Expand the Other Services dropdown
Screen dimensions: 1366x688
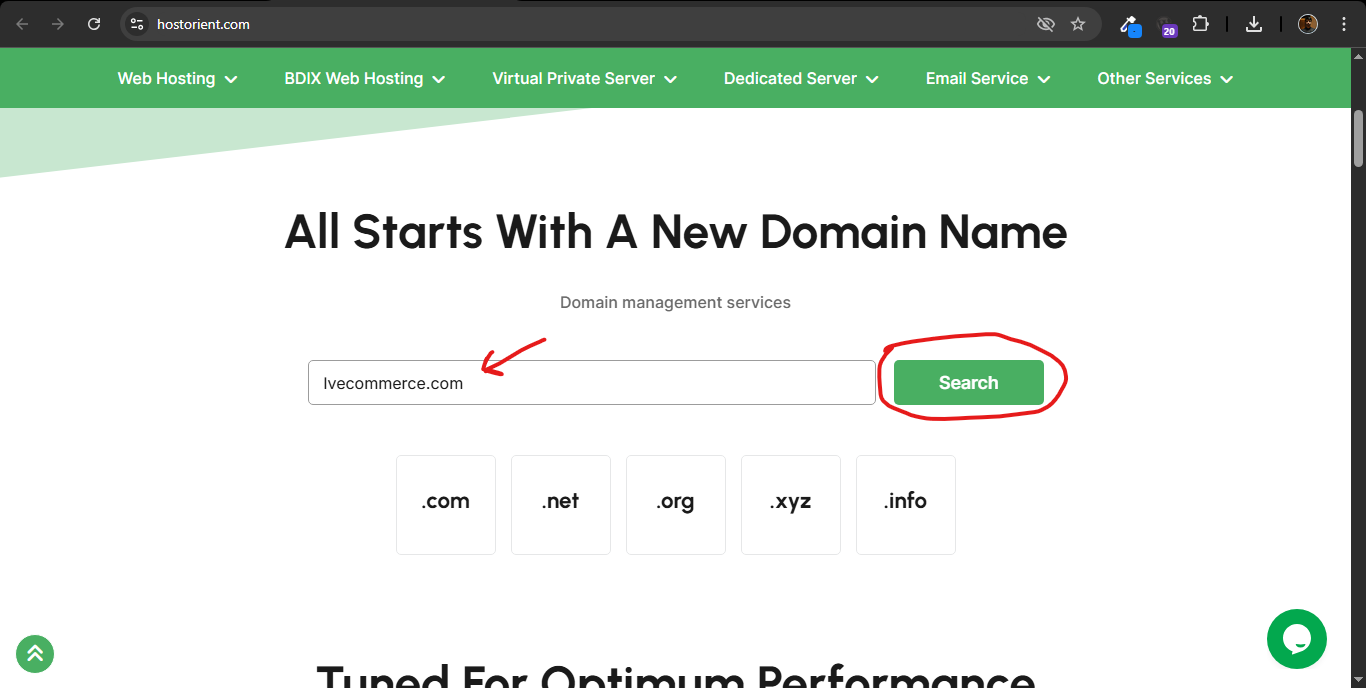pos(1164,79)
